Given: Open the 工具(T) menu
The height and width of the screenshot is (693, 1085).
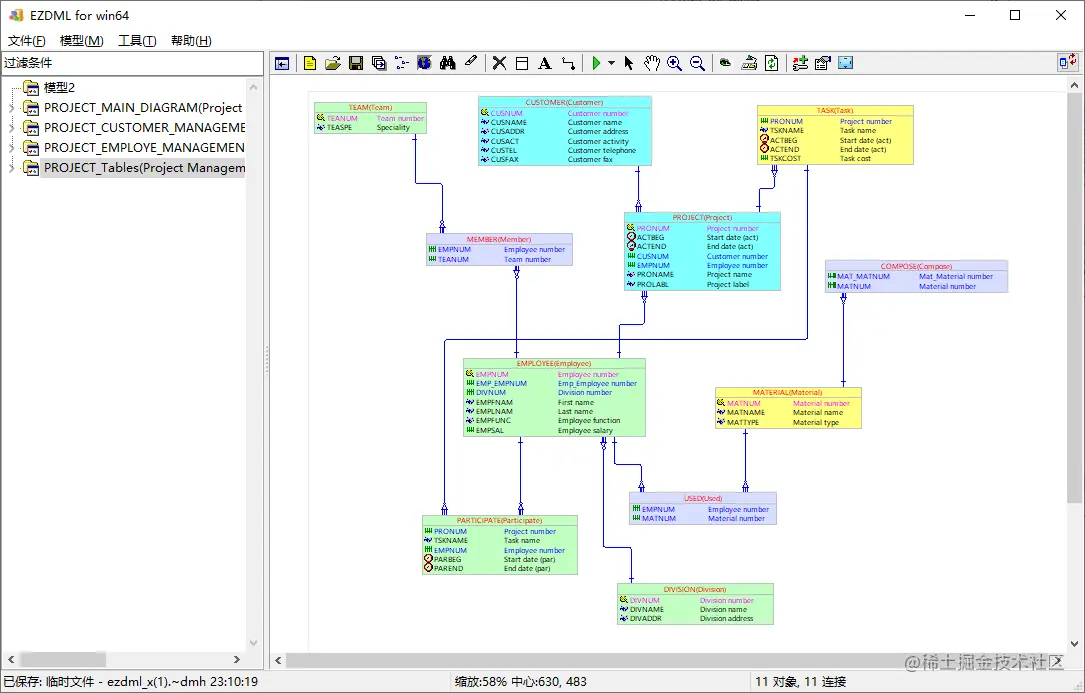Looking at the screenshot, I should click(137, 41).
